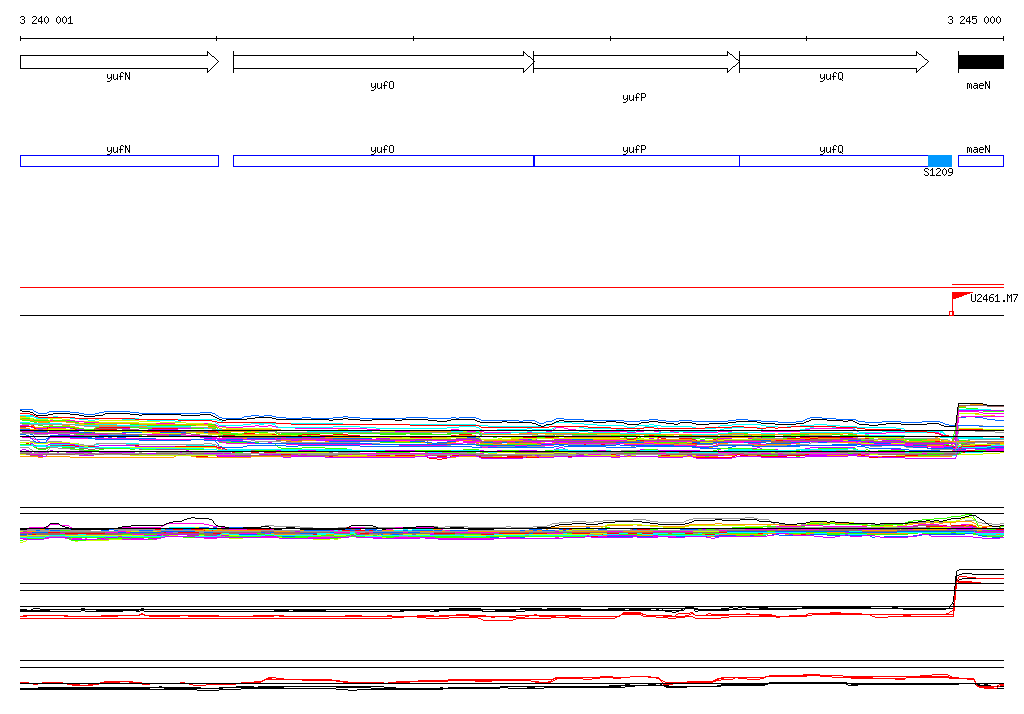Select the blue yufQ segment box
The image size is (1024, 714).
(x=834, y=161)
